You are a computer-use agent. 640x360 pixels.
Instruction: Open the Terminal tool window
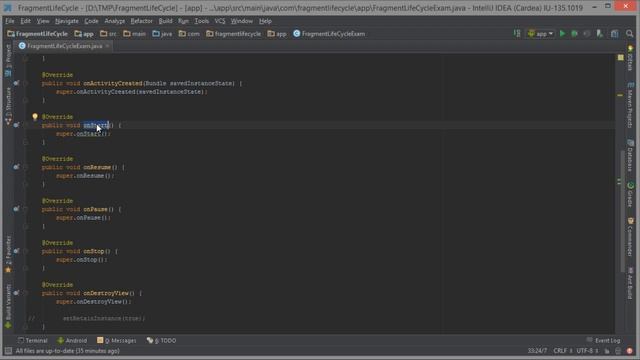pos(33,340)
